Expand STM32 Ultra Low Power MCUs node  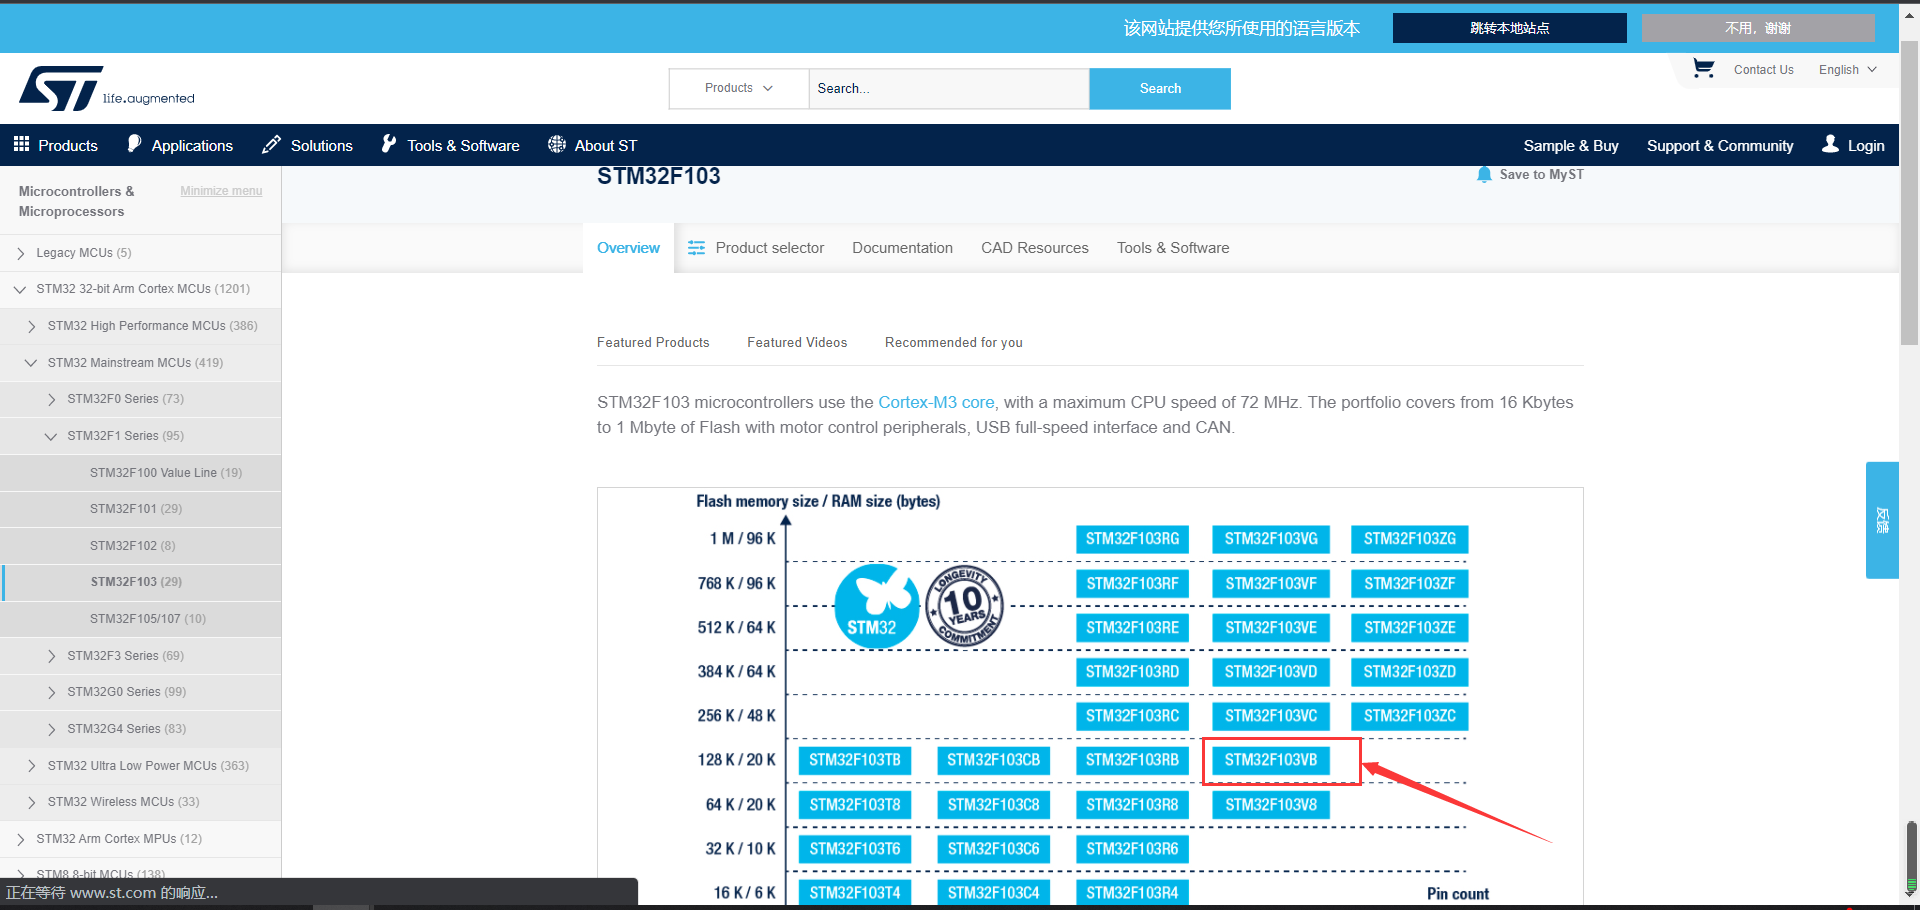32,766
